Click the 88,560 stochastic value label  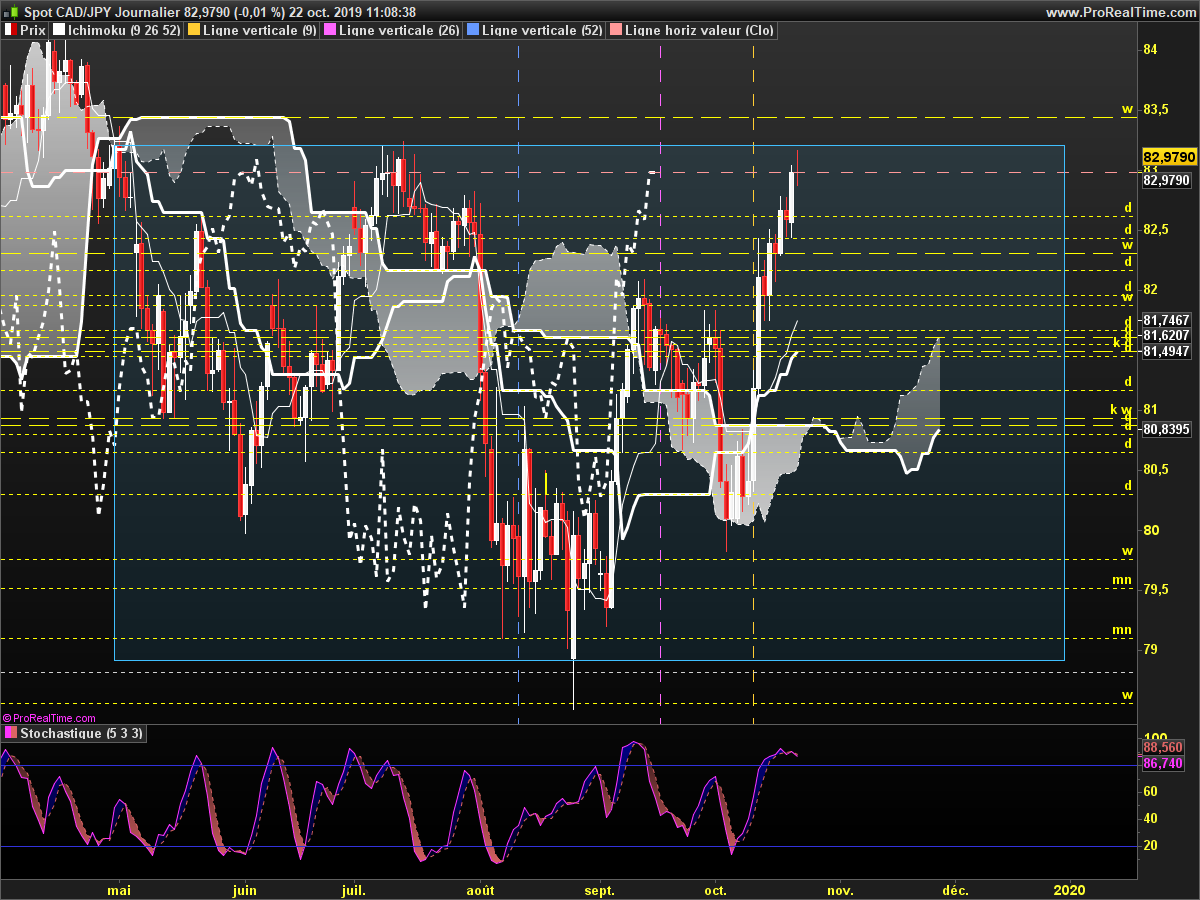tap(1163, 747)
